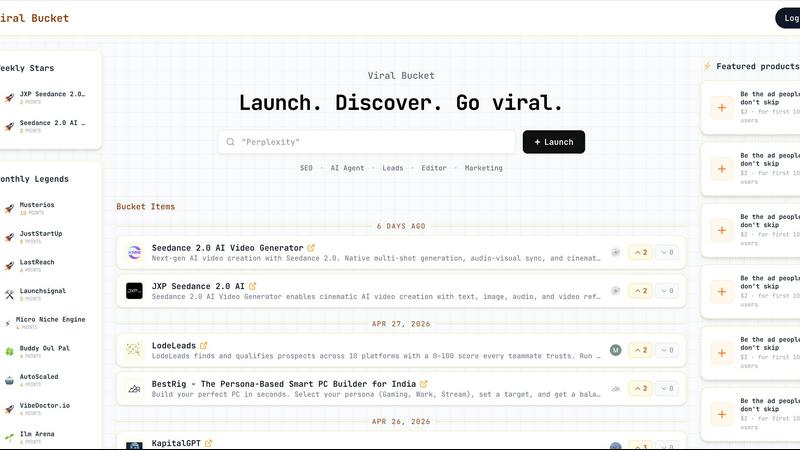Open external link icon beside LodeLeads
This screenshot has height=450, width=800.
pos(203,345)
